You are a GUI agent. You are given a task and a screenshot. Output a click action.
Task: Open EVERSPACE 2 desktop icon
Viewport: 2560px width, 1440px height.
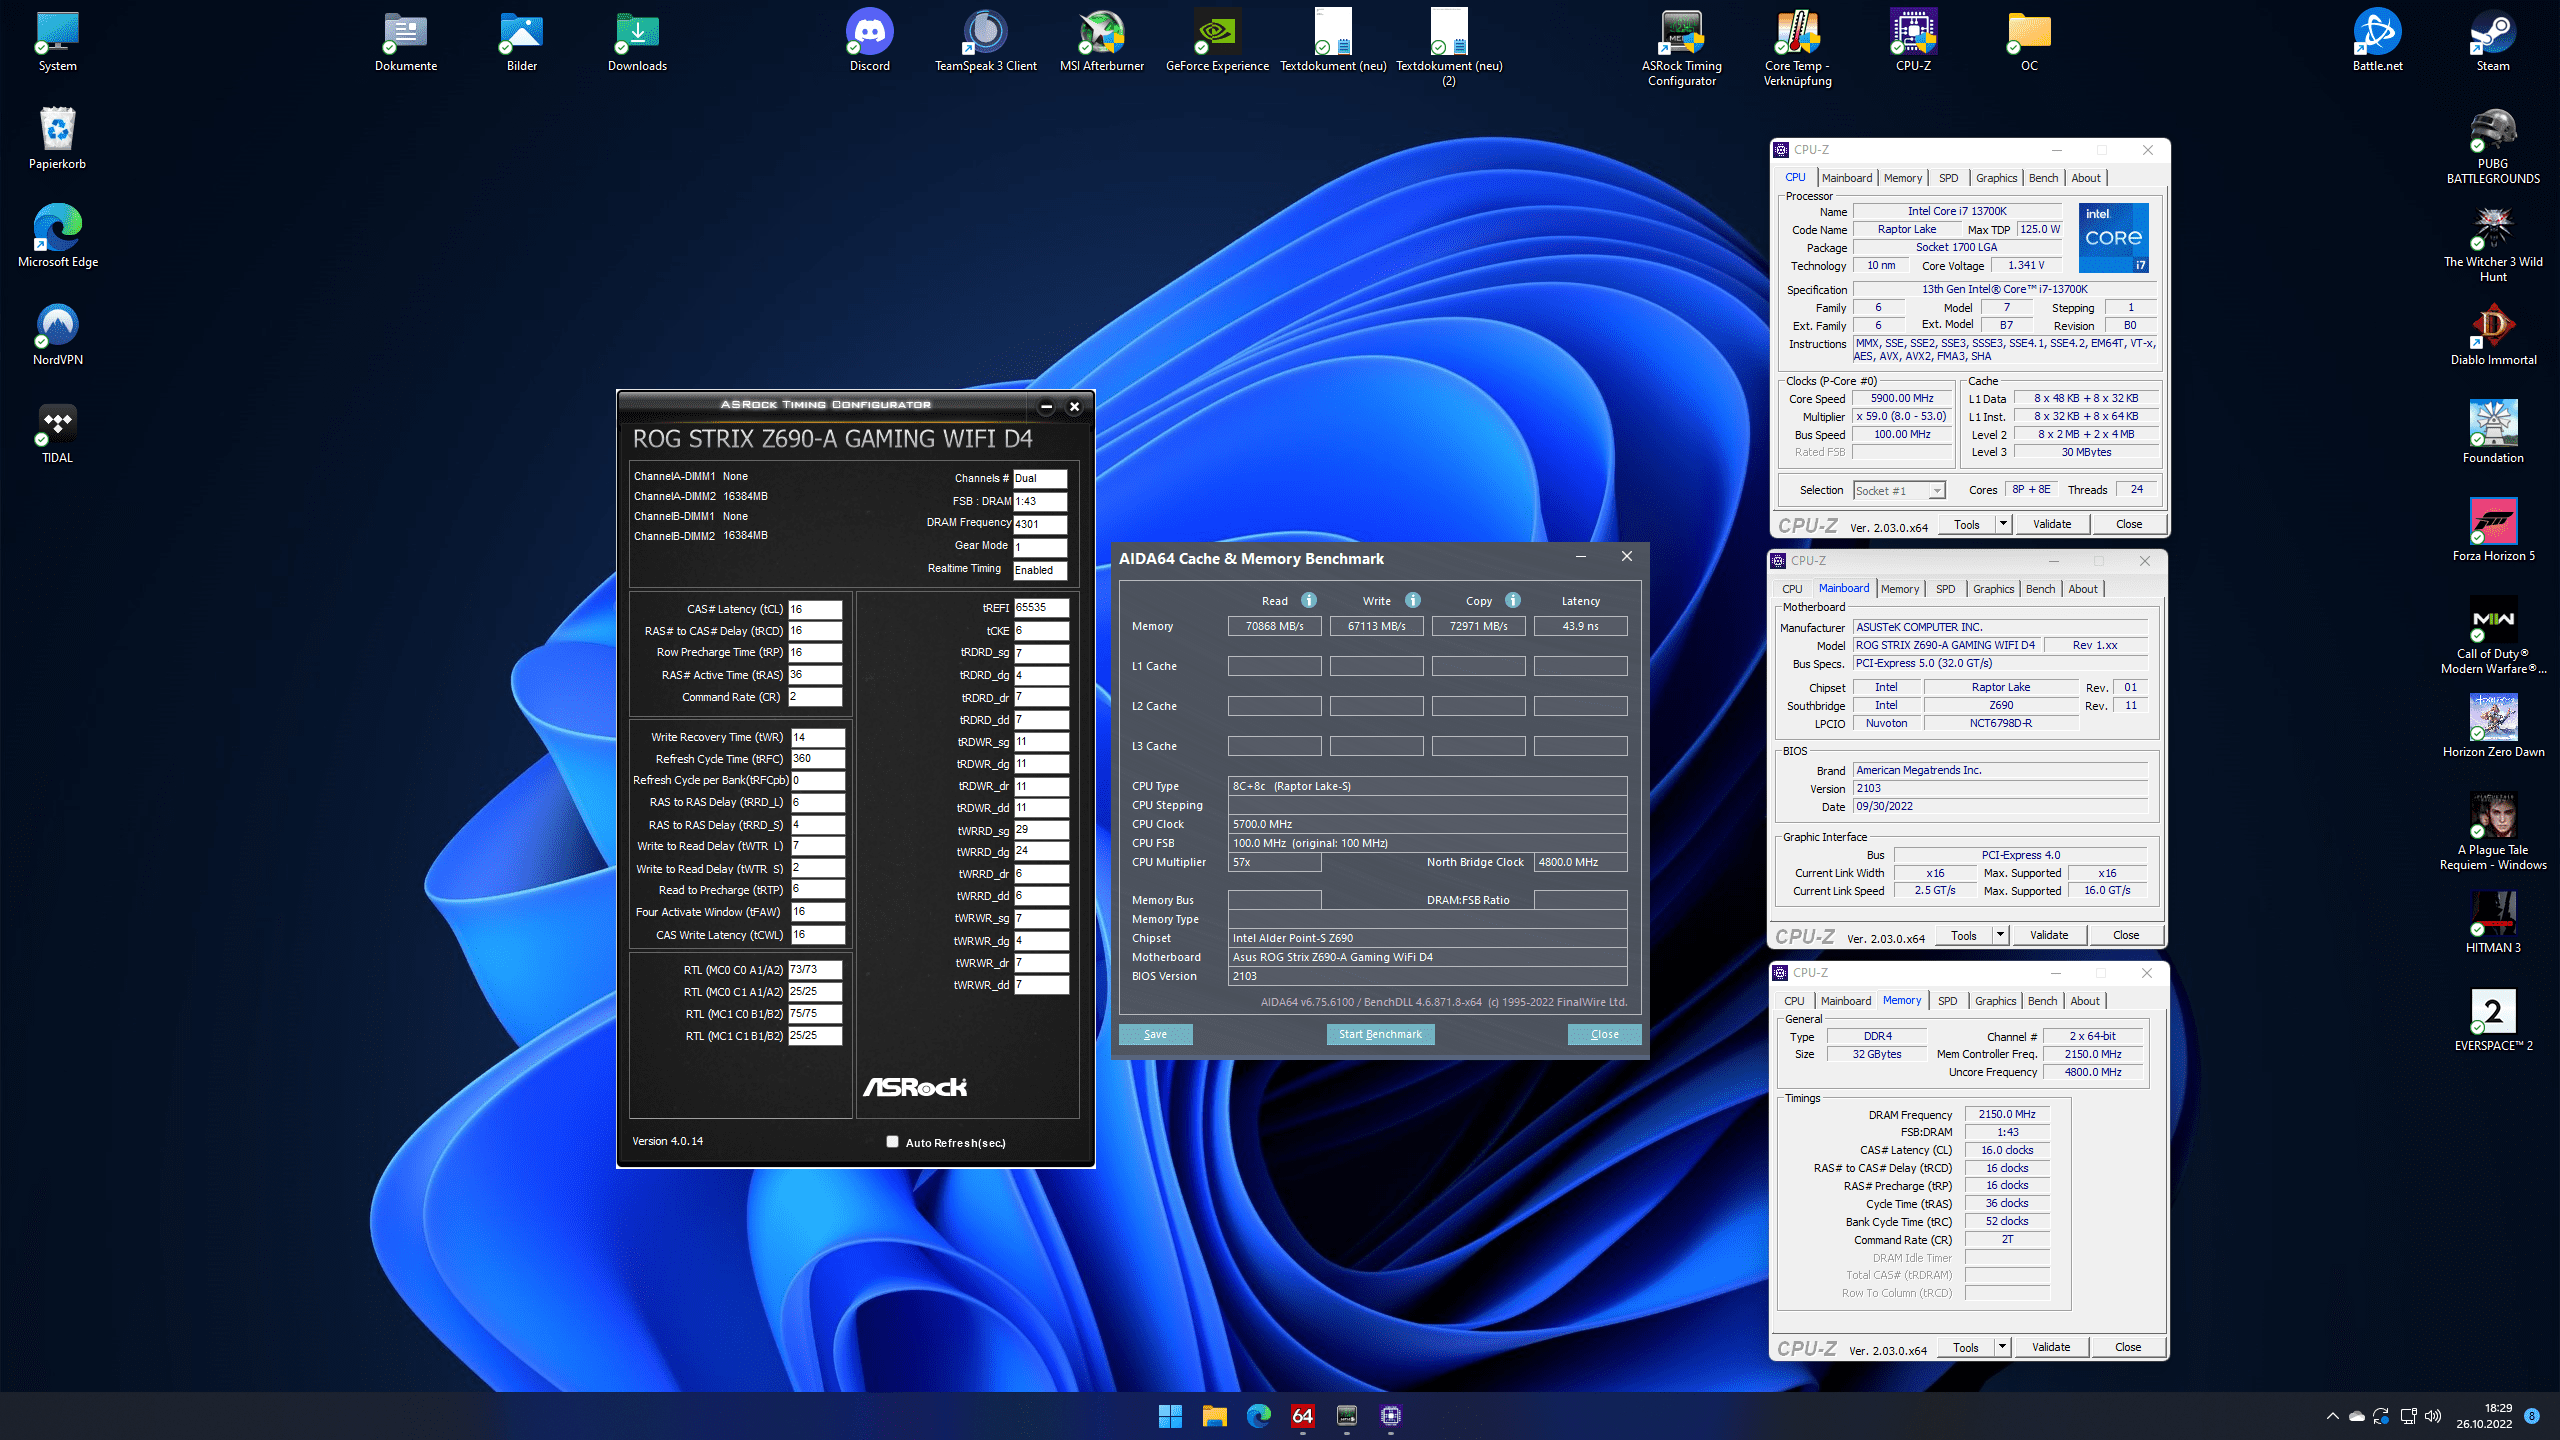(2493, 1022)
